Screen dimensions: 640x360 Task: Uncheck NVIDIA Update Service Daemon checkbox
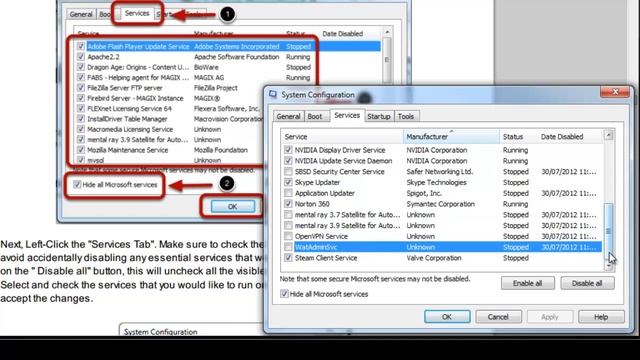click(x=288, y=161)
